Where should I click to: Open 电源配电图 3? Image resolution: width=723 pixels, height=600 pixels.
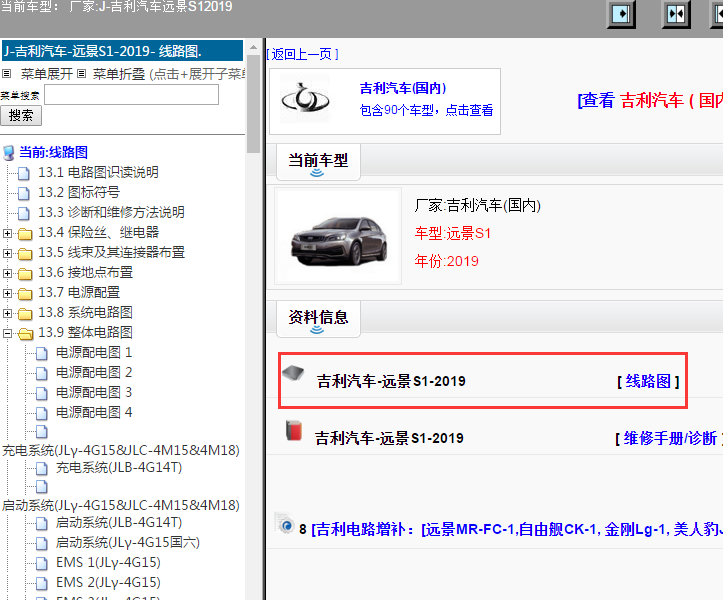tap(94, 392)
